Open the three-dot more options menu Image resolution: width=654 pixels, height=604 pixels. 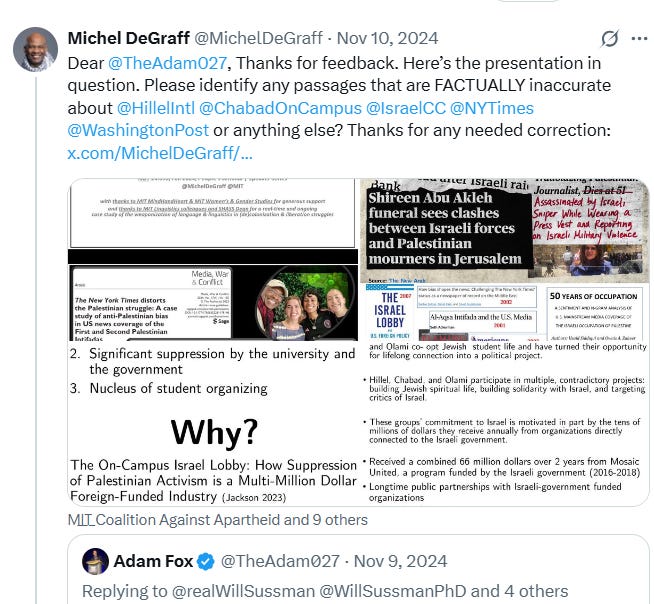click(640, 39)
